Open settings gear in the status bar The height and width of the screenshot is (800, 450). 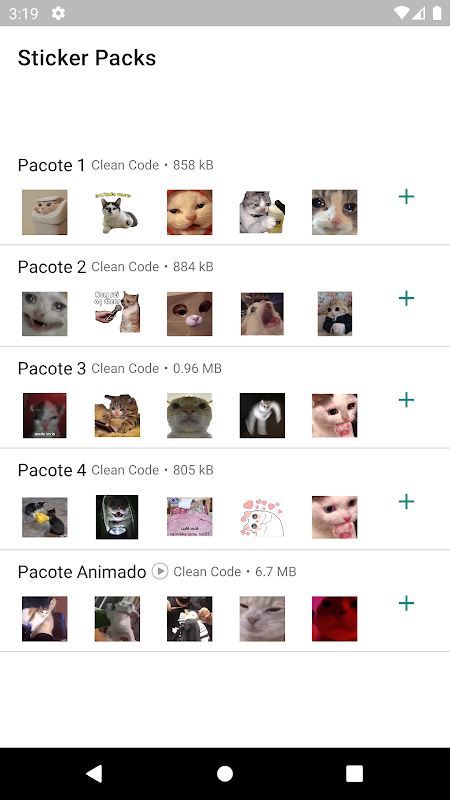[58, 13]
